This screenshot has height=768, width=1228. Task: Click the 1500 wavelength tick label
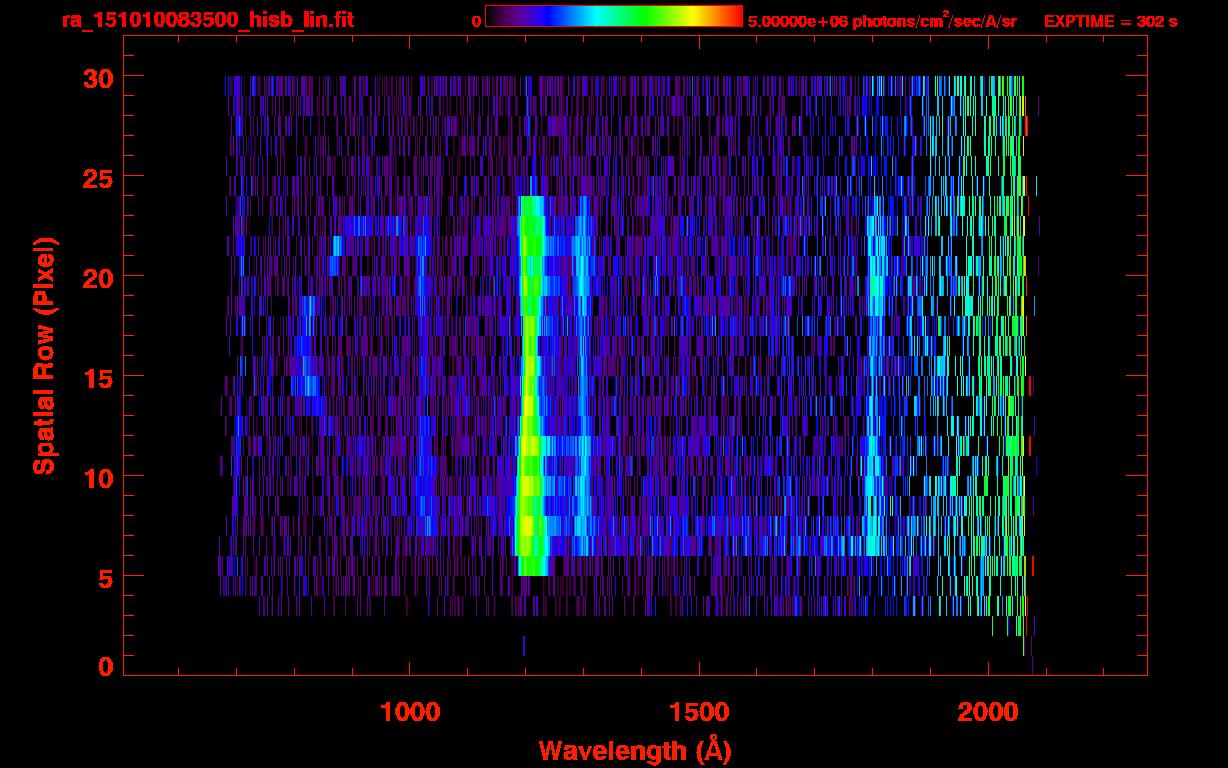tap(699, 711)
